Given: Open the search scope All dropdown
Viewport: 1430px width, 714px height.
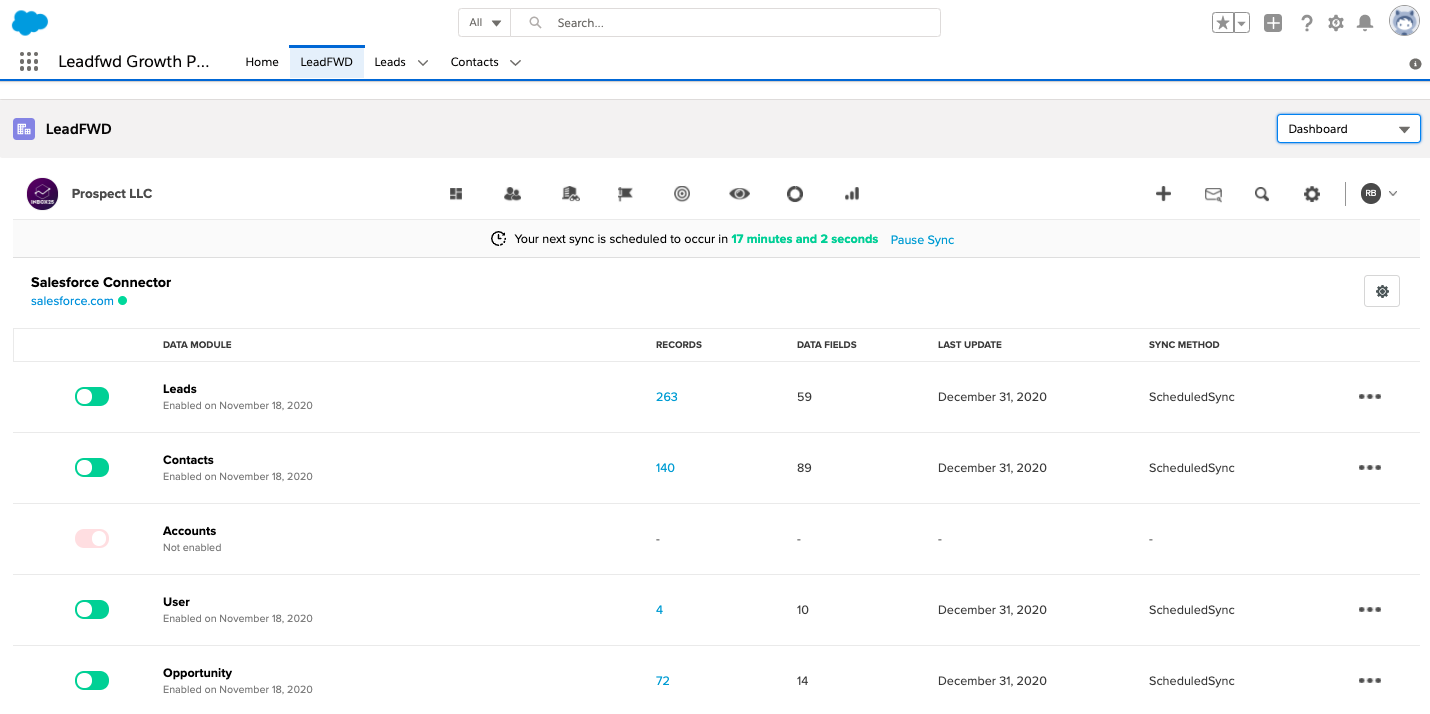Looking at the screenshot, I should pyautogui.click(x=485, y=22).
